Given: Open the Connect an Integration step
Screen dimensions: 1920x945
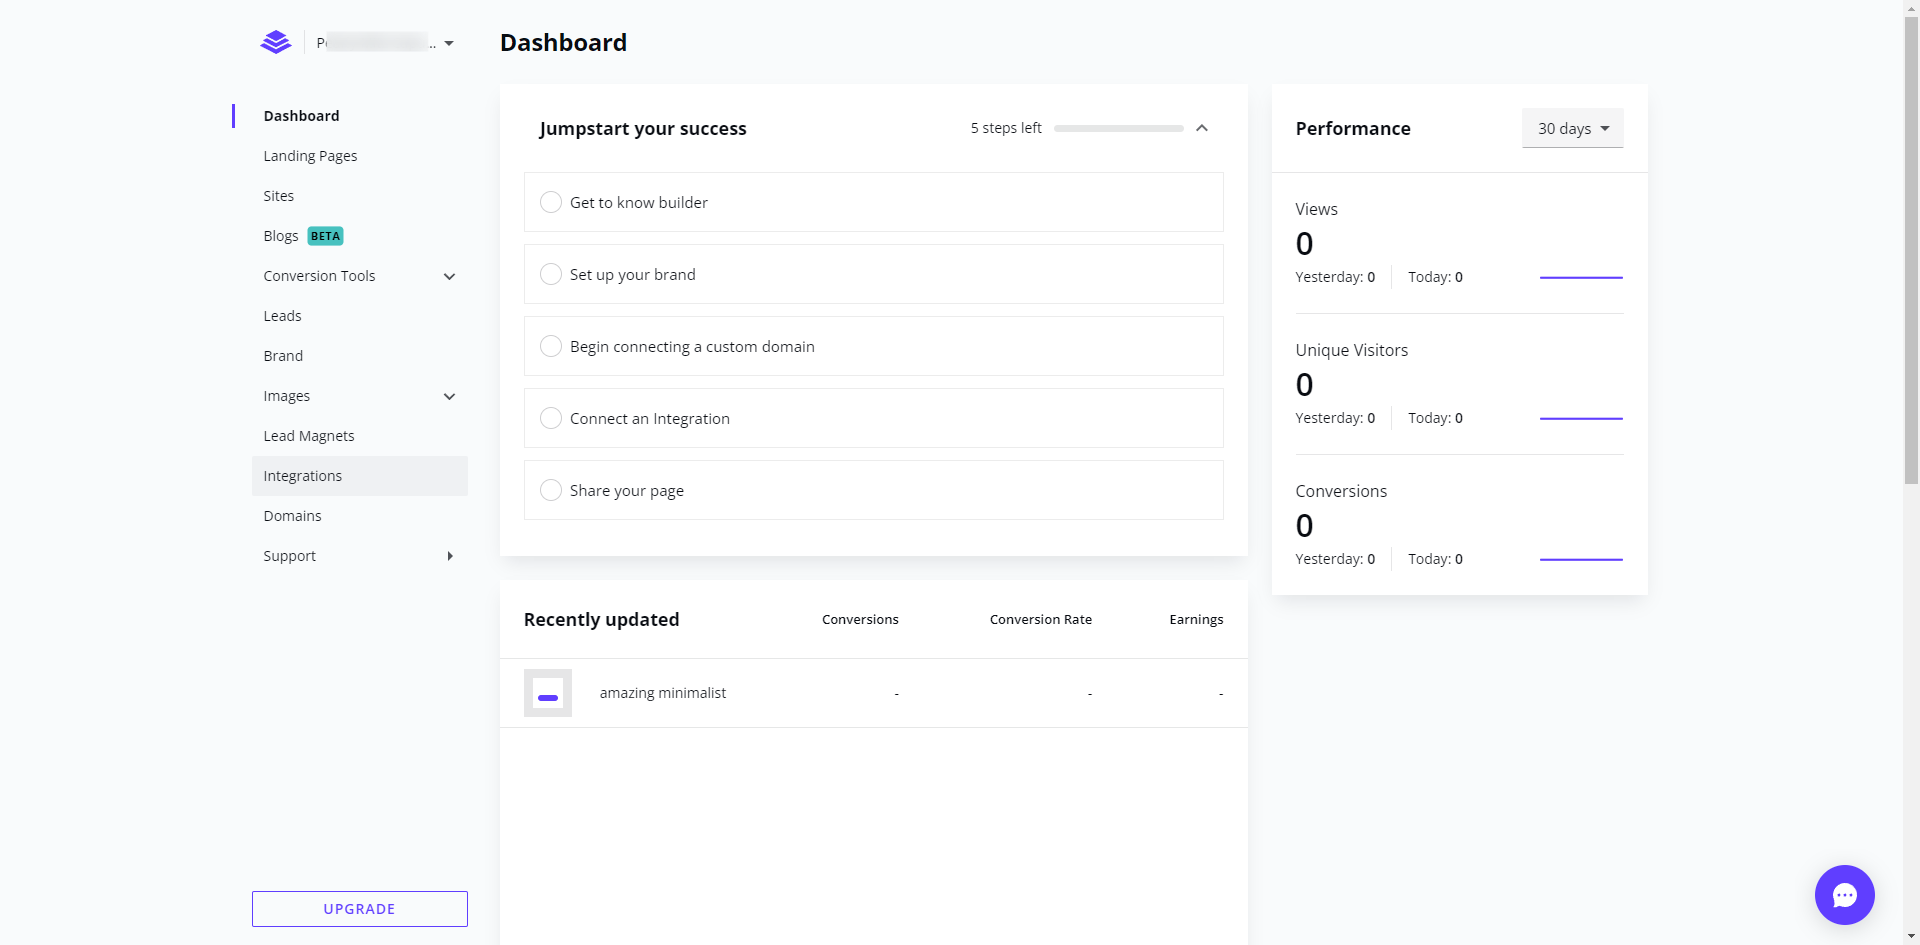Looking at the screenshot, I should (650, 418).
